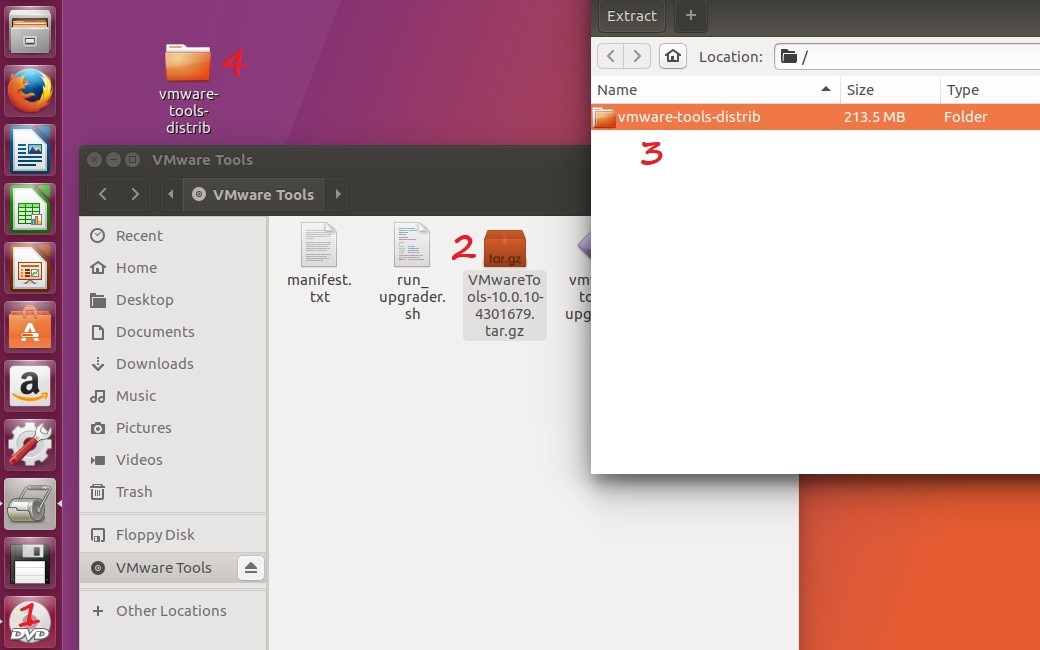Open LibreOffice Impress from the dock
Viewport: 1040px width, 650px height.
click(30, 268)
